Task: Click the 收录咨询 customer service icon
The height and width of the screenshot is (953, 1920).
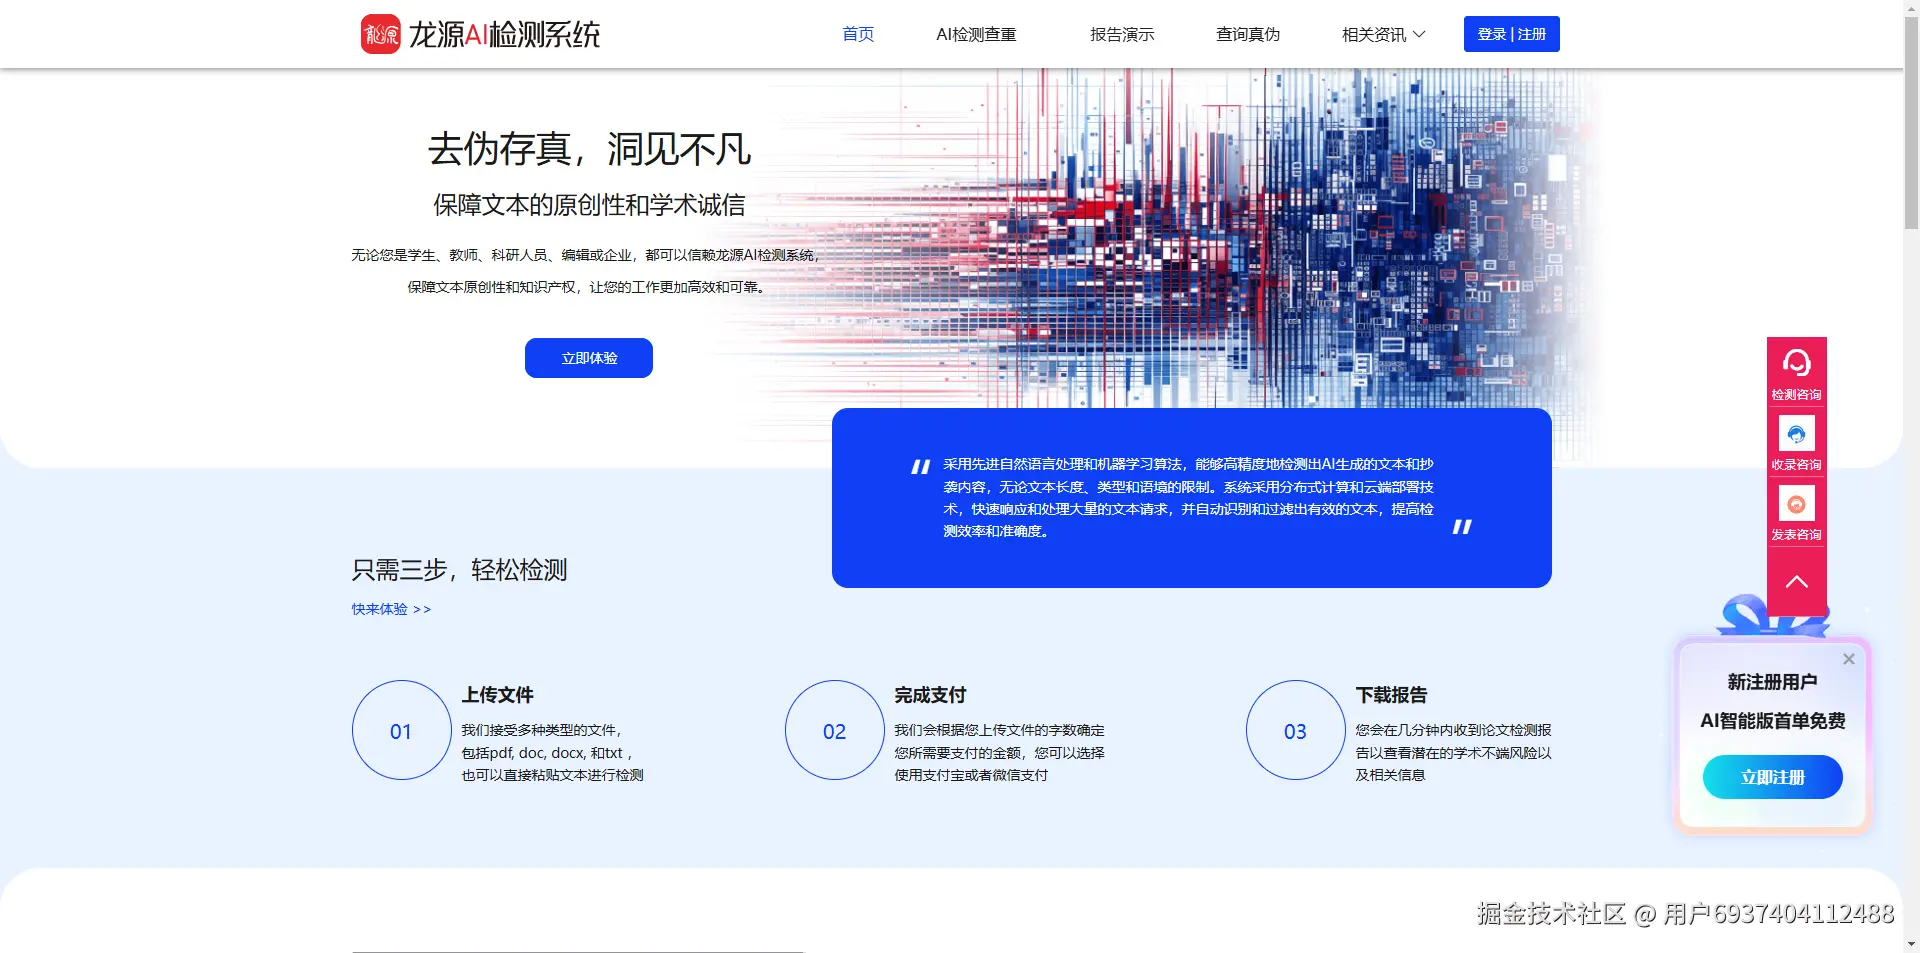Action: 1796,434
